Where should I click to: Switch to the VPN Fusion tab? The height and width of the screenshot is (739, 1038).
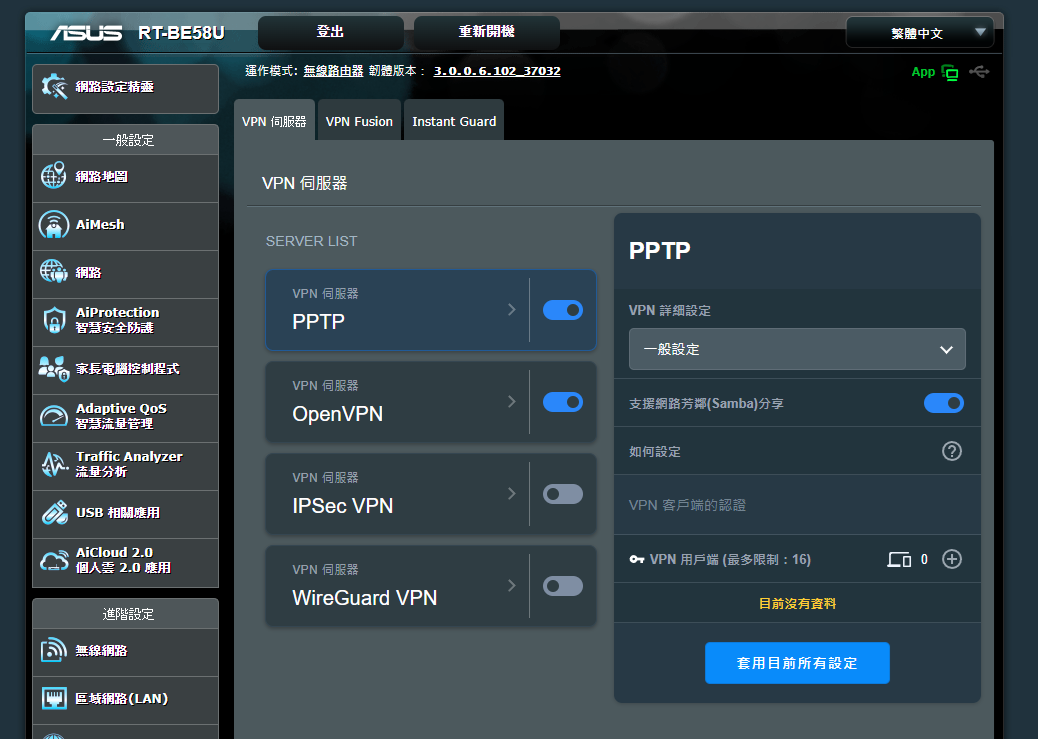tap(359, 121)
